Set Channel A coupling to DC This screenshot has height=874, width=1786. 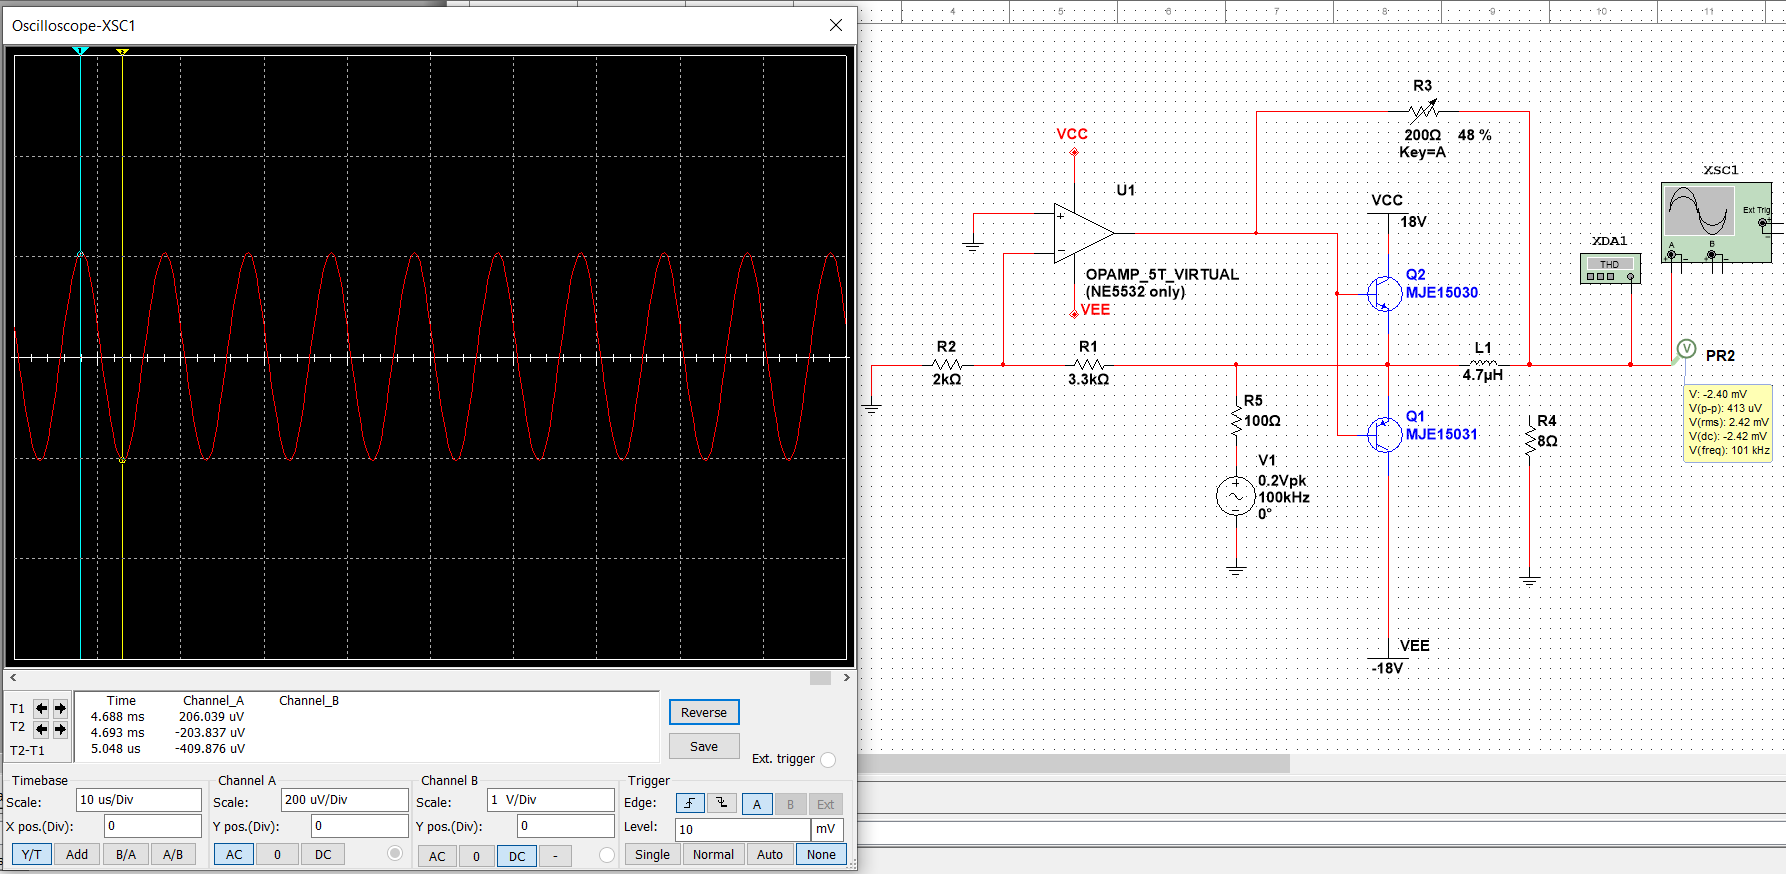tap(323, 855)
